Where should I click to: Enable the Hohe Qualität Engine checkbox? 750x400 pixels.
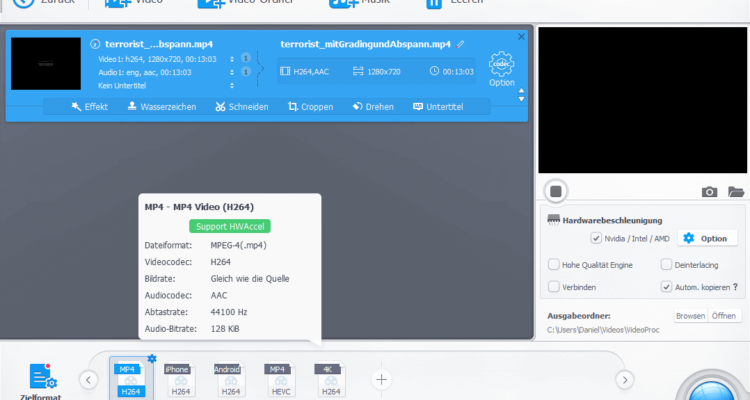tap(554, 264)
